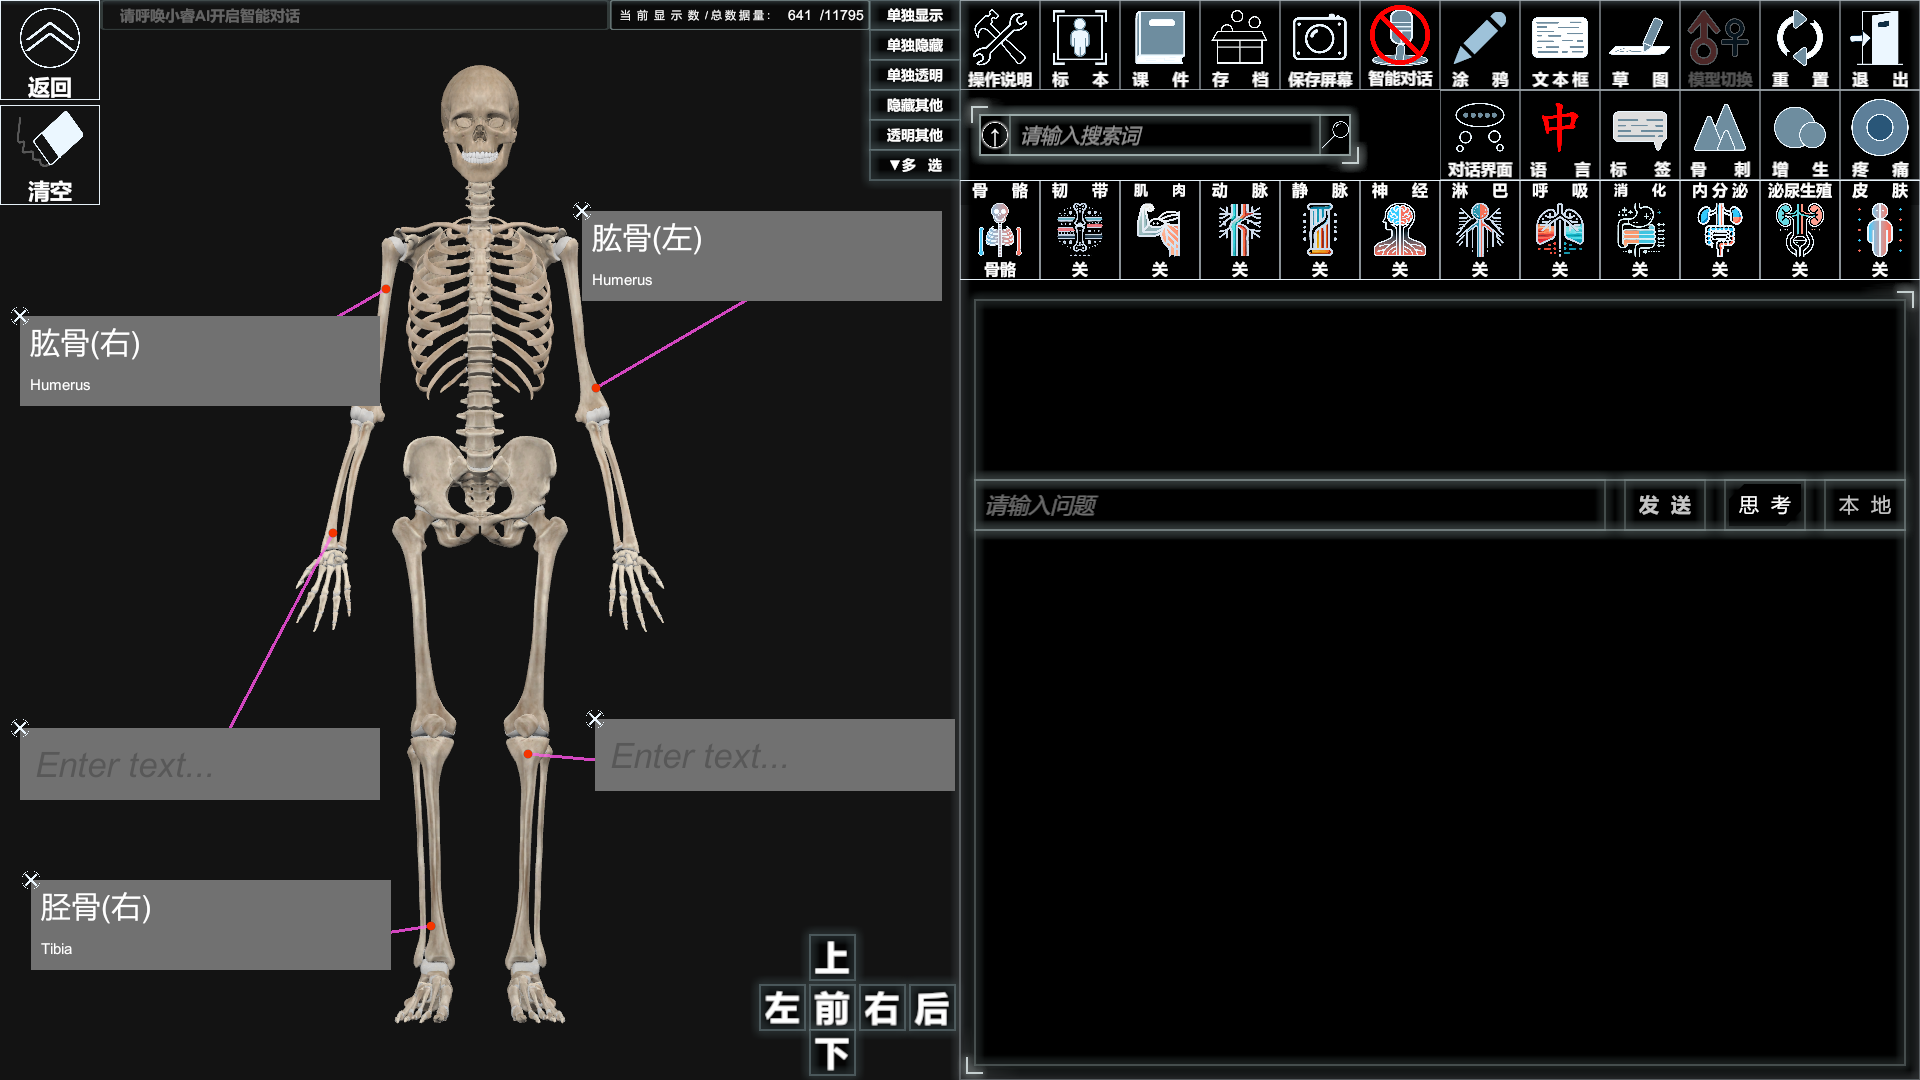Toggle the 骨骼 skeleton system layer
Screen dimensions: 1920x1080
click(999, 230)
